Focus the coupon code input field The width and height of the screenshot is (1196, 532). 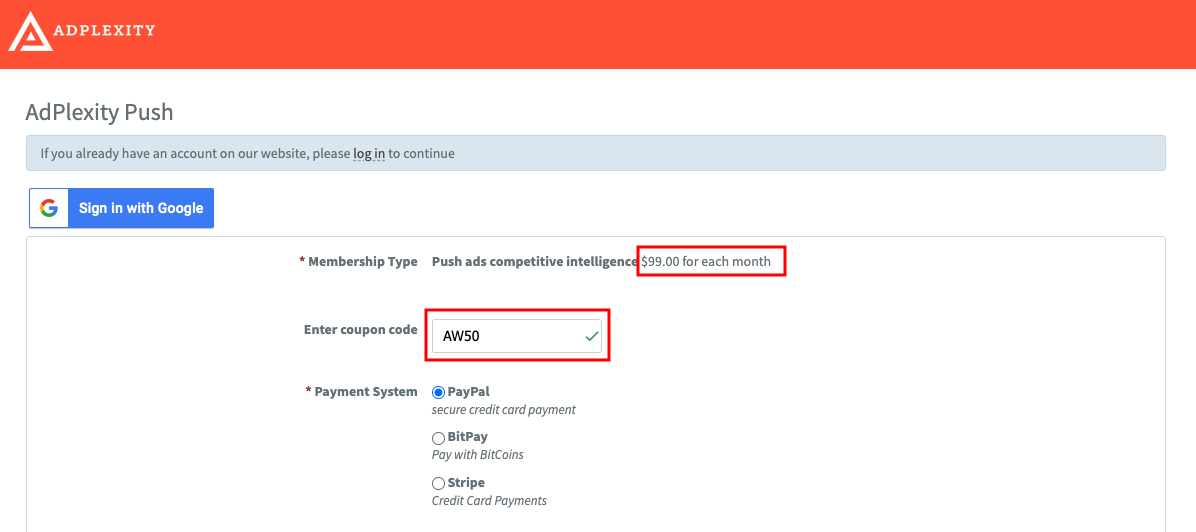(505, 336)
